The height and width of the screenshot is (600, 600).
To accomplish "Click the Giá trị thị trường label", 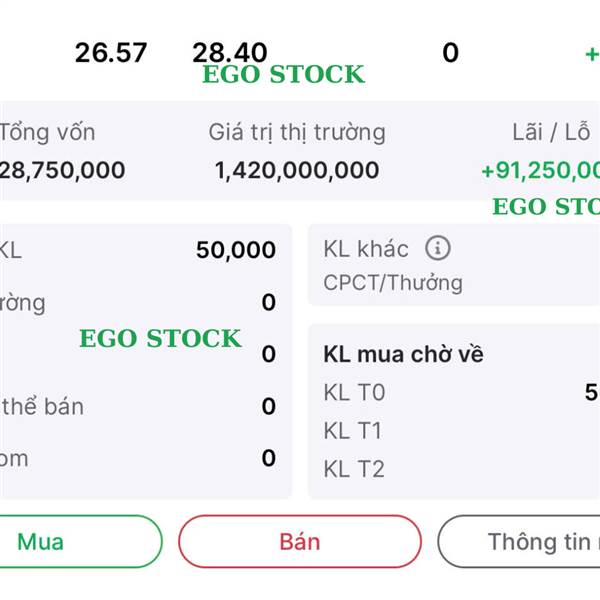I will point(297,133).
